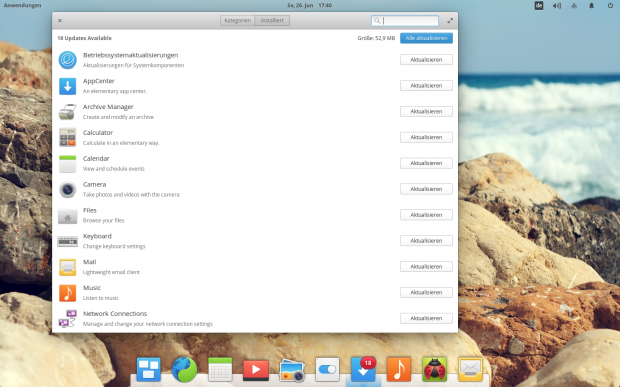This screenshot has height=387, width=620.
Task: Launch the web browser globe in dock
Action: [184, 369]
